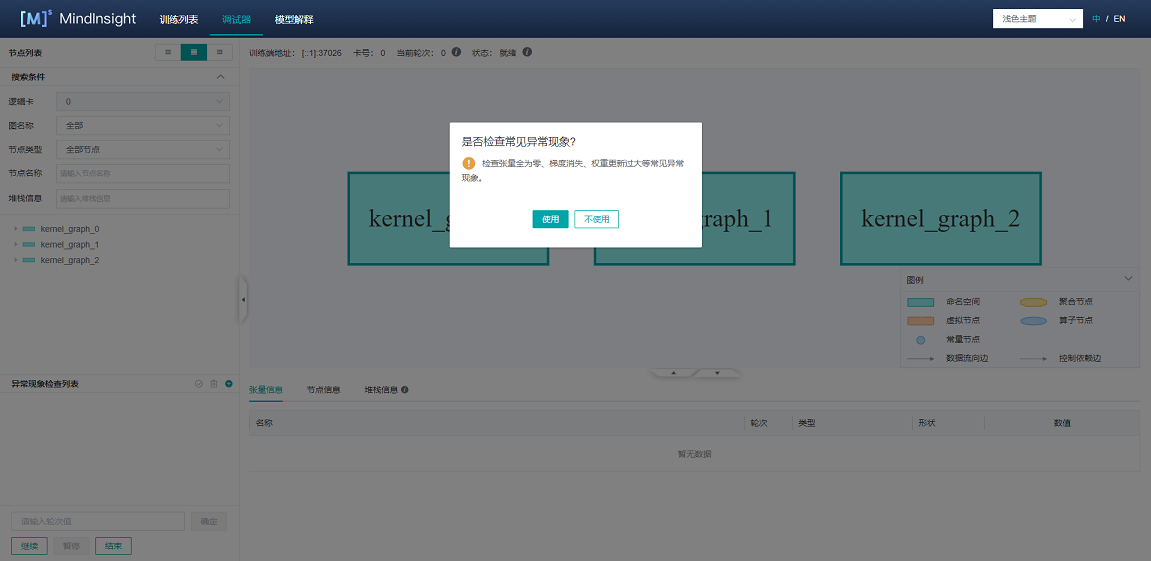
Task: Expand the kernel_graph_1 tree node
Action: point(15,244)
